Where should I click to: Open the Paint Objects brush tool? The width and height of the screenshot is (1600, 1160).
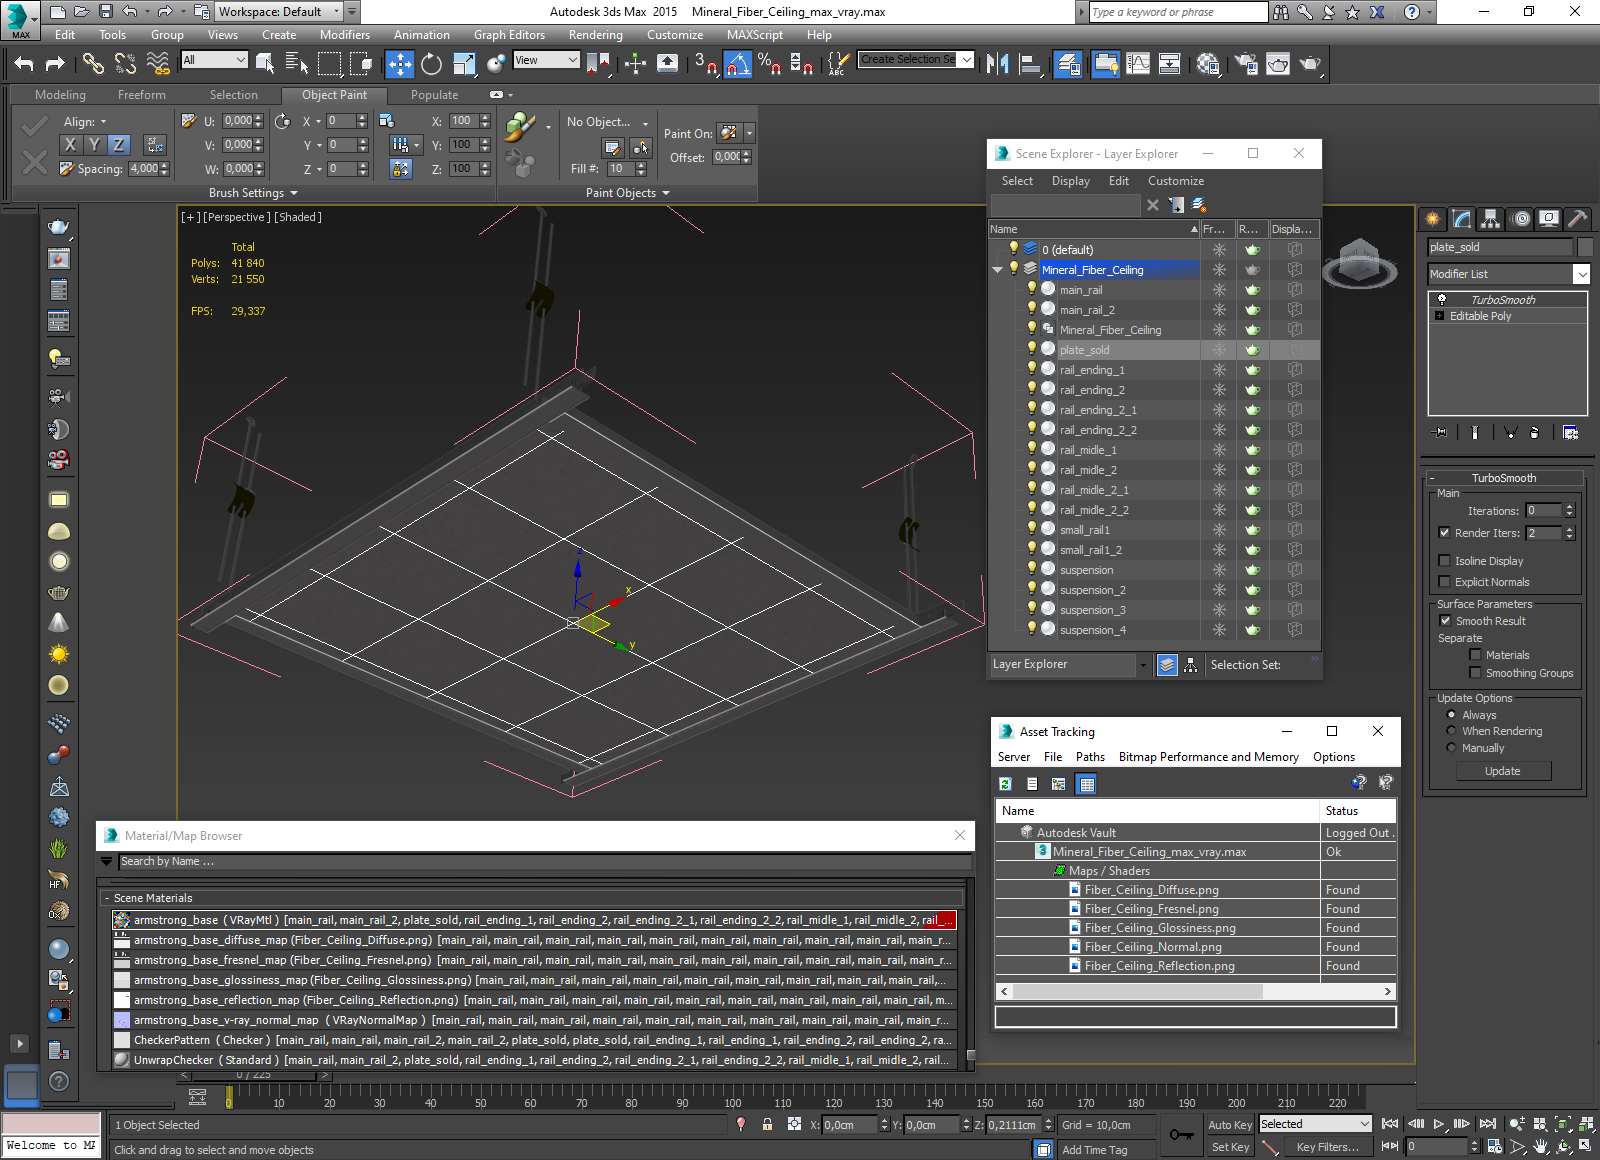519,127
